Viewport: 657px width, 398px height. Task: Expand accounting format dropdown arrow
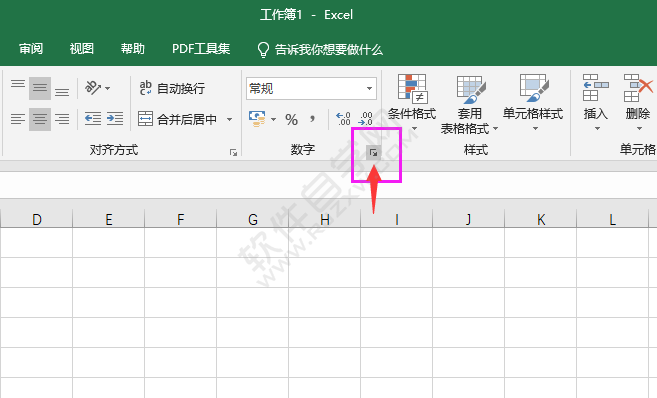[274, 119]
